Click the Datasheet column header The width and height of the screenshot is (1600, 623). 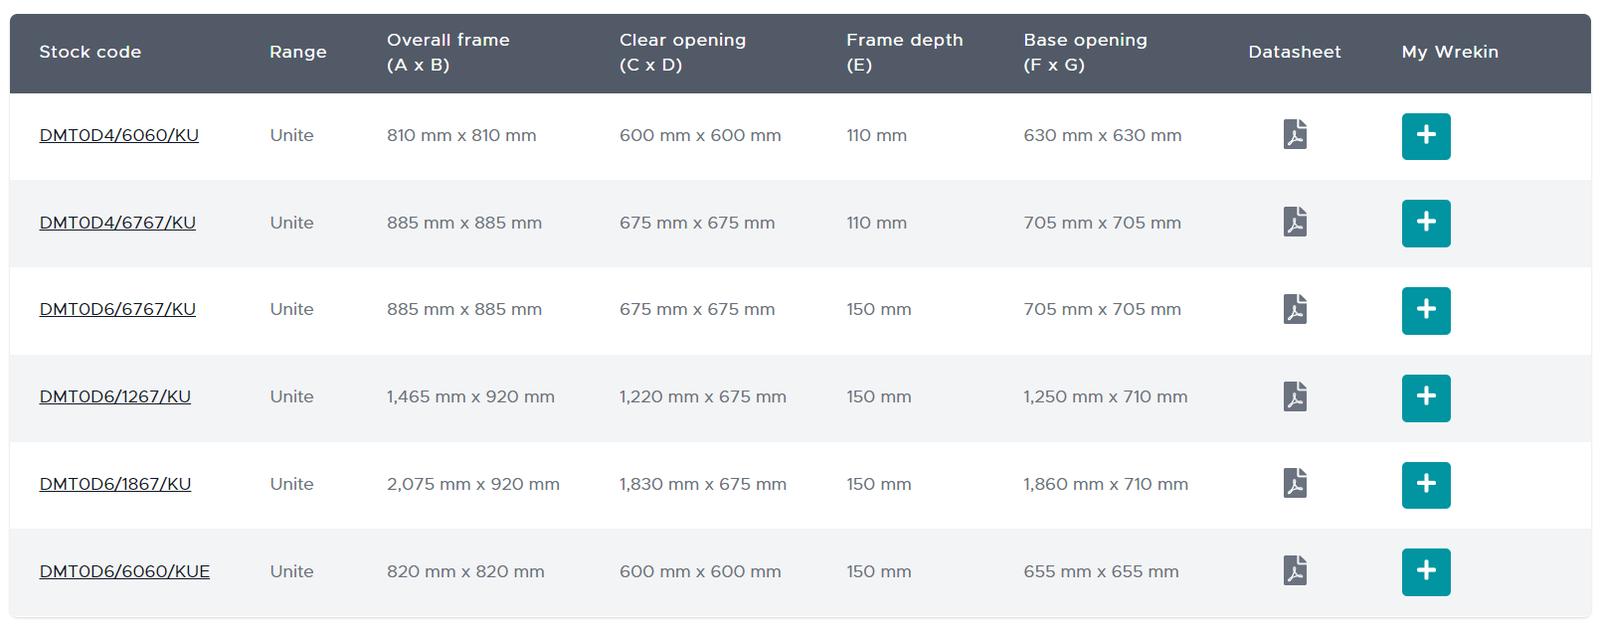click(1294, 52)
